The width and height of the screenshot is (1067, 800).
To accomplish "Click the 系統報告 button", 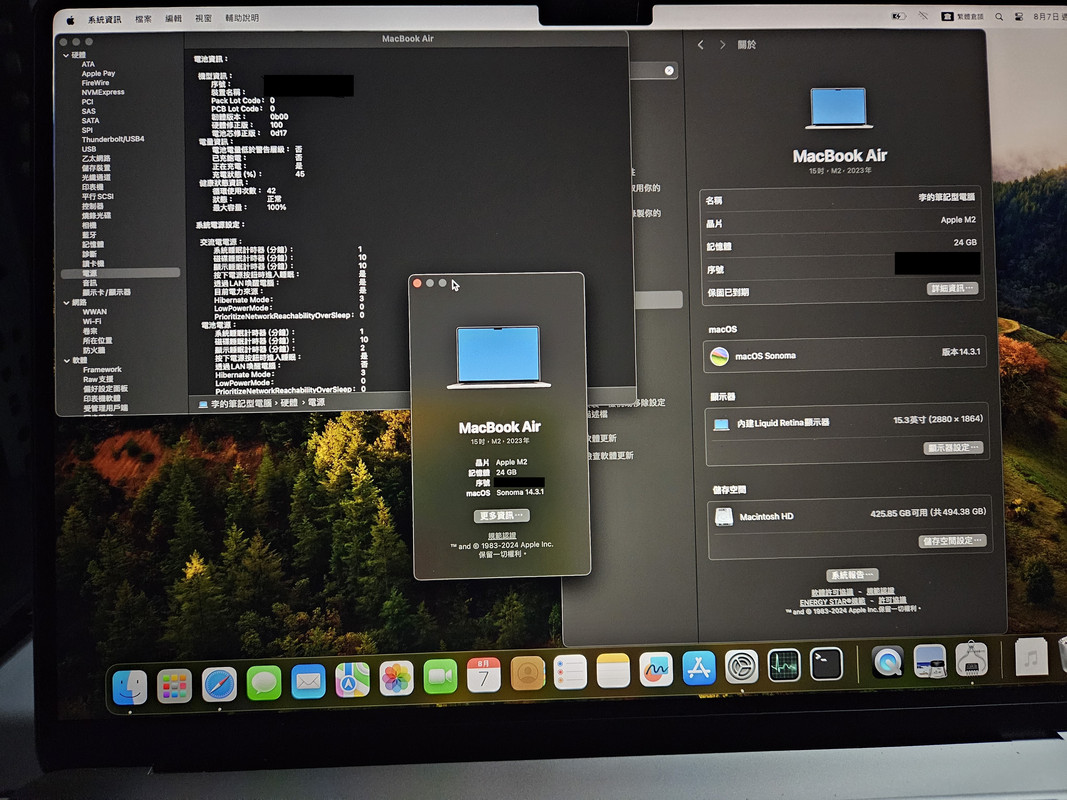I will pyautogui.click(x=852, y=575).
